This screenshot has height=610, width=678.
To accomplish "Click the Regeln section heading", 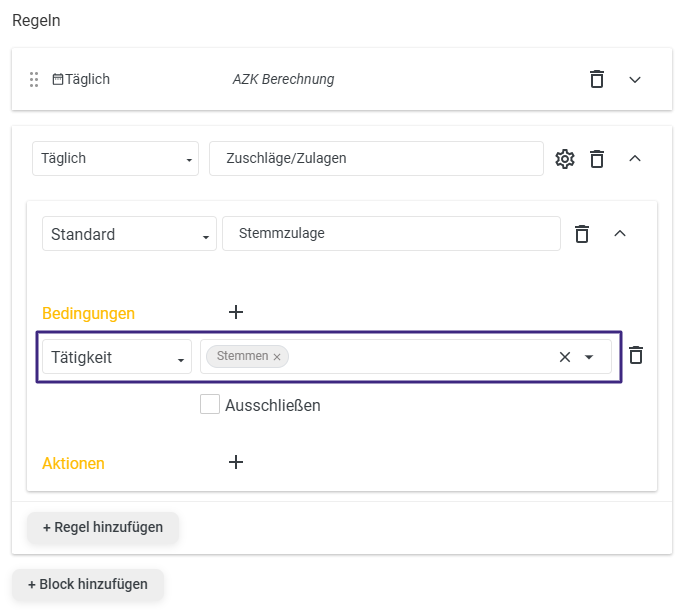I will 36,21.
